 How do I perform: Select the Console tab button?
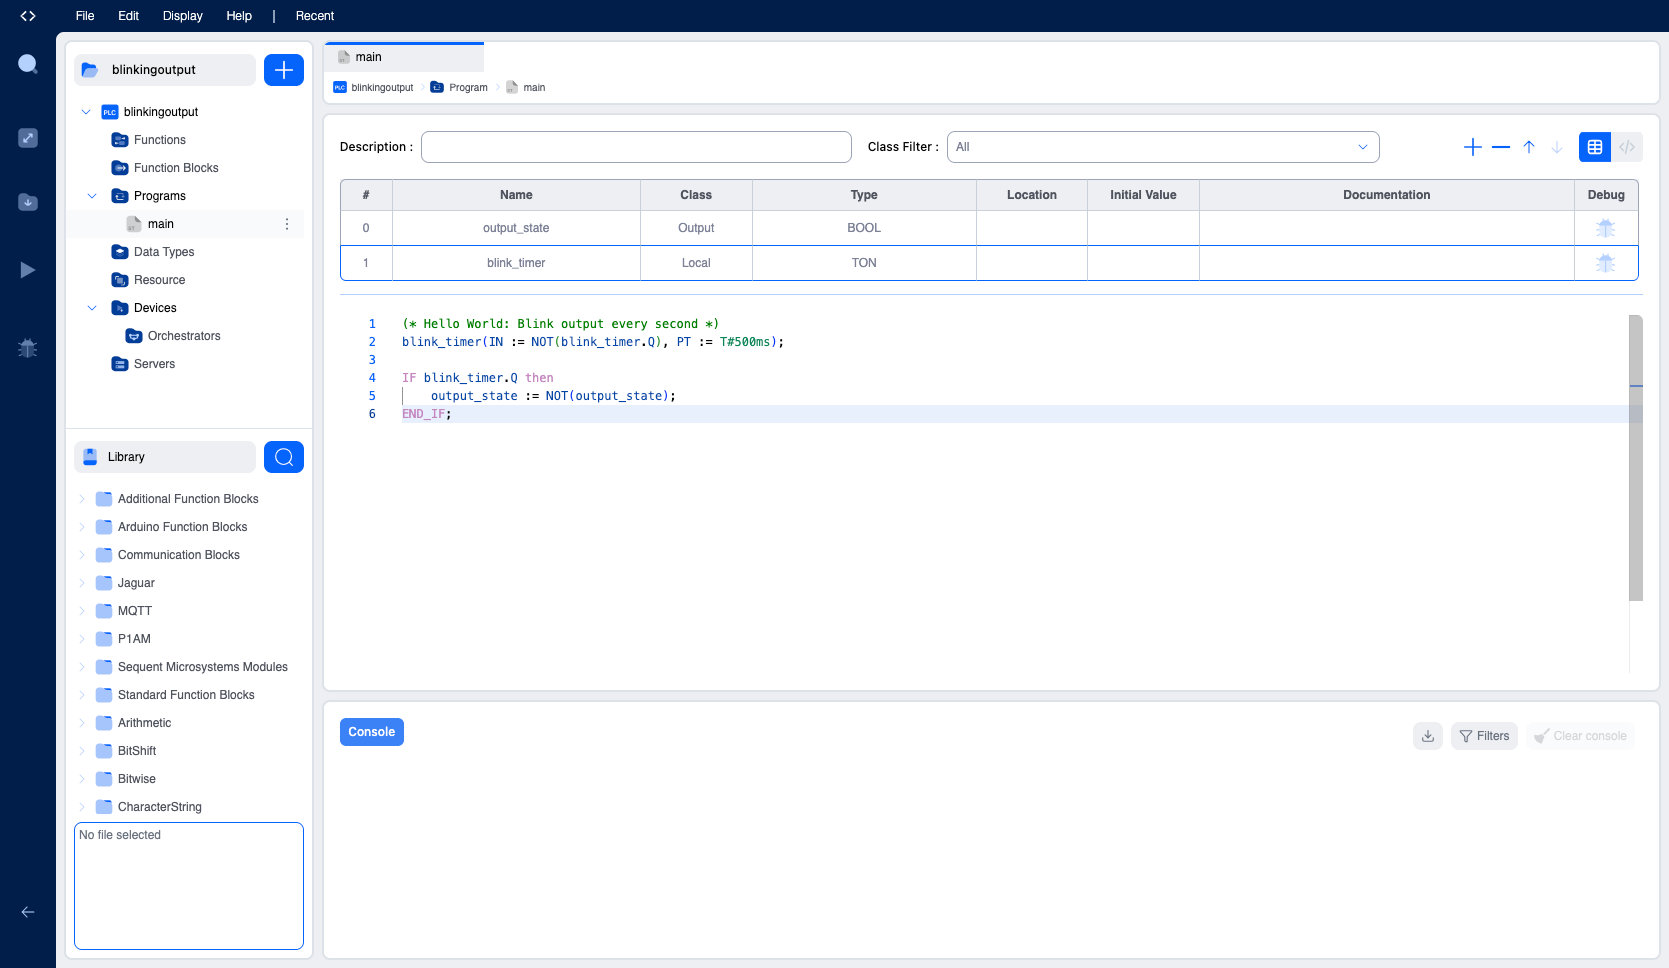point(372,732)
